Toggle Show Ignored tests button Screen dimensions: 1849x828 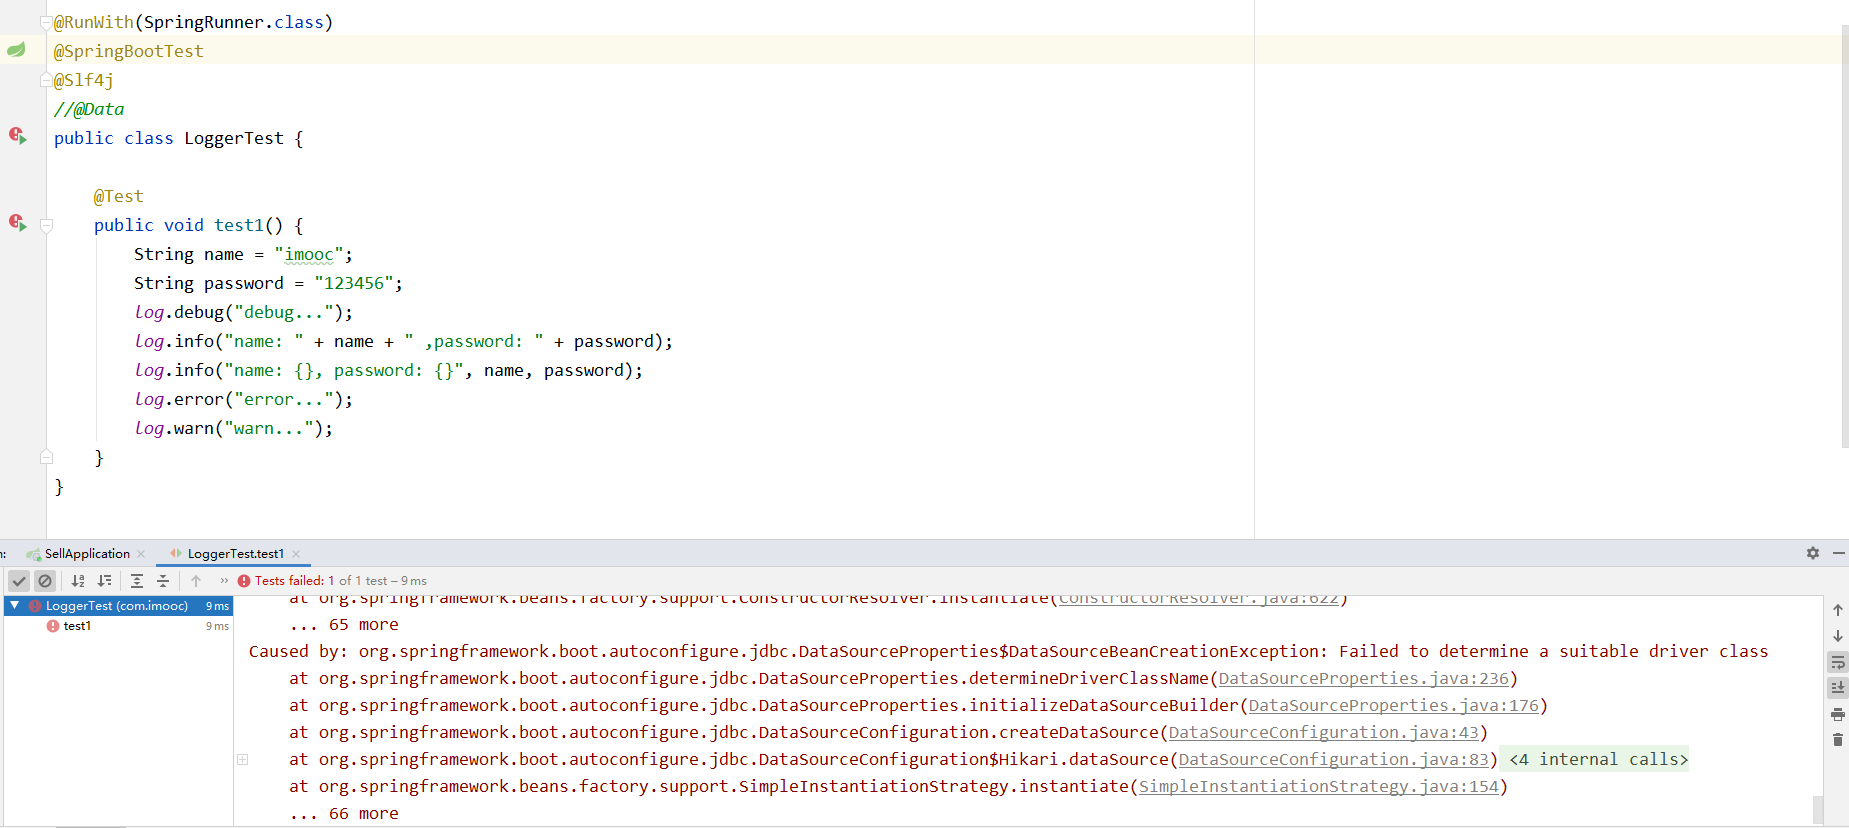tap(45, 581)
